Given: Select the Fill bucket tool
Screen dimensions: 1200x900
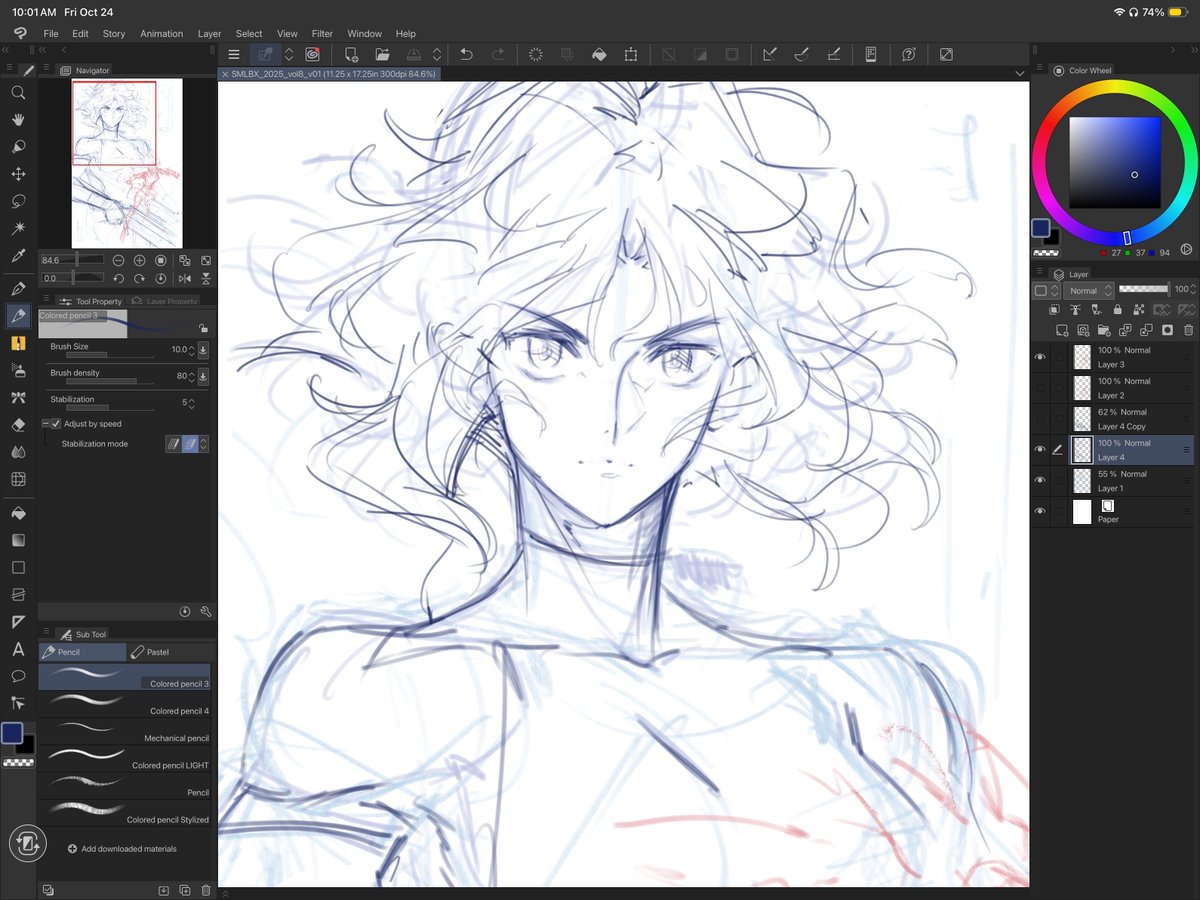Looking at the screenshot, I should [x=18, y=513].
